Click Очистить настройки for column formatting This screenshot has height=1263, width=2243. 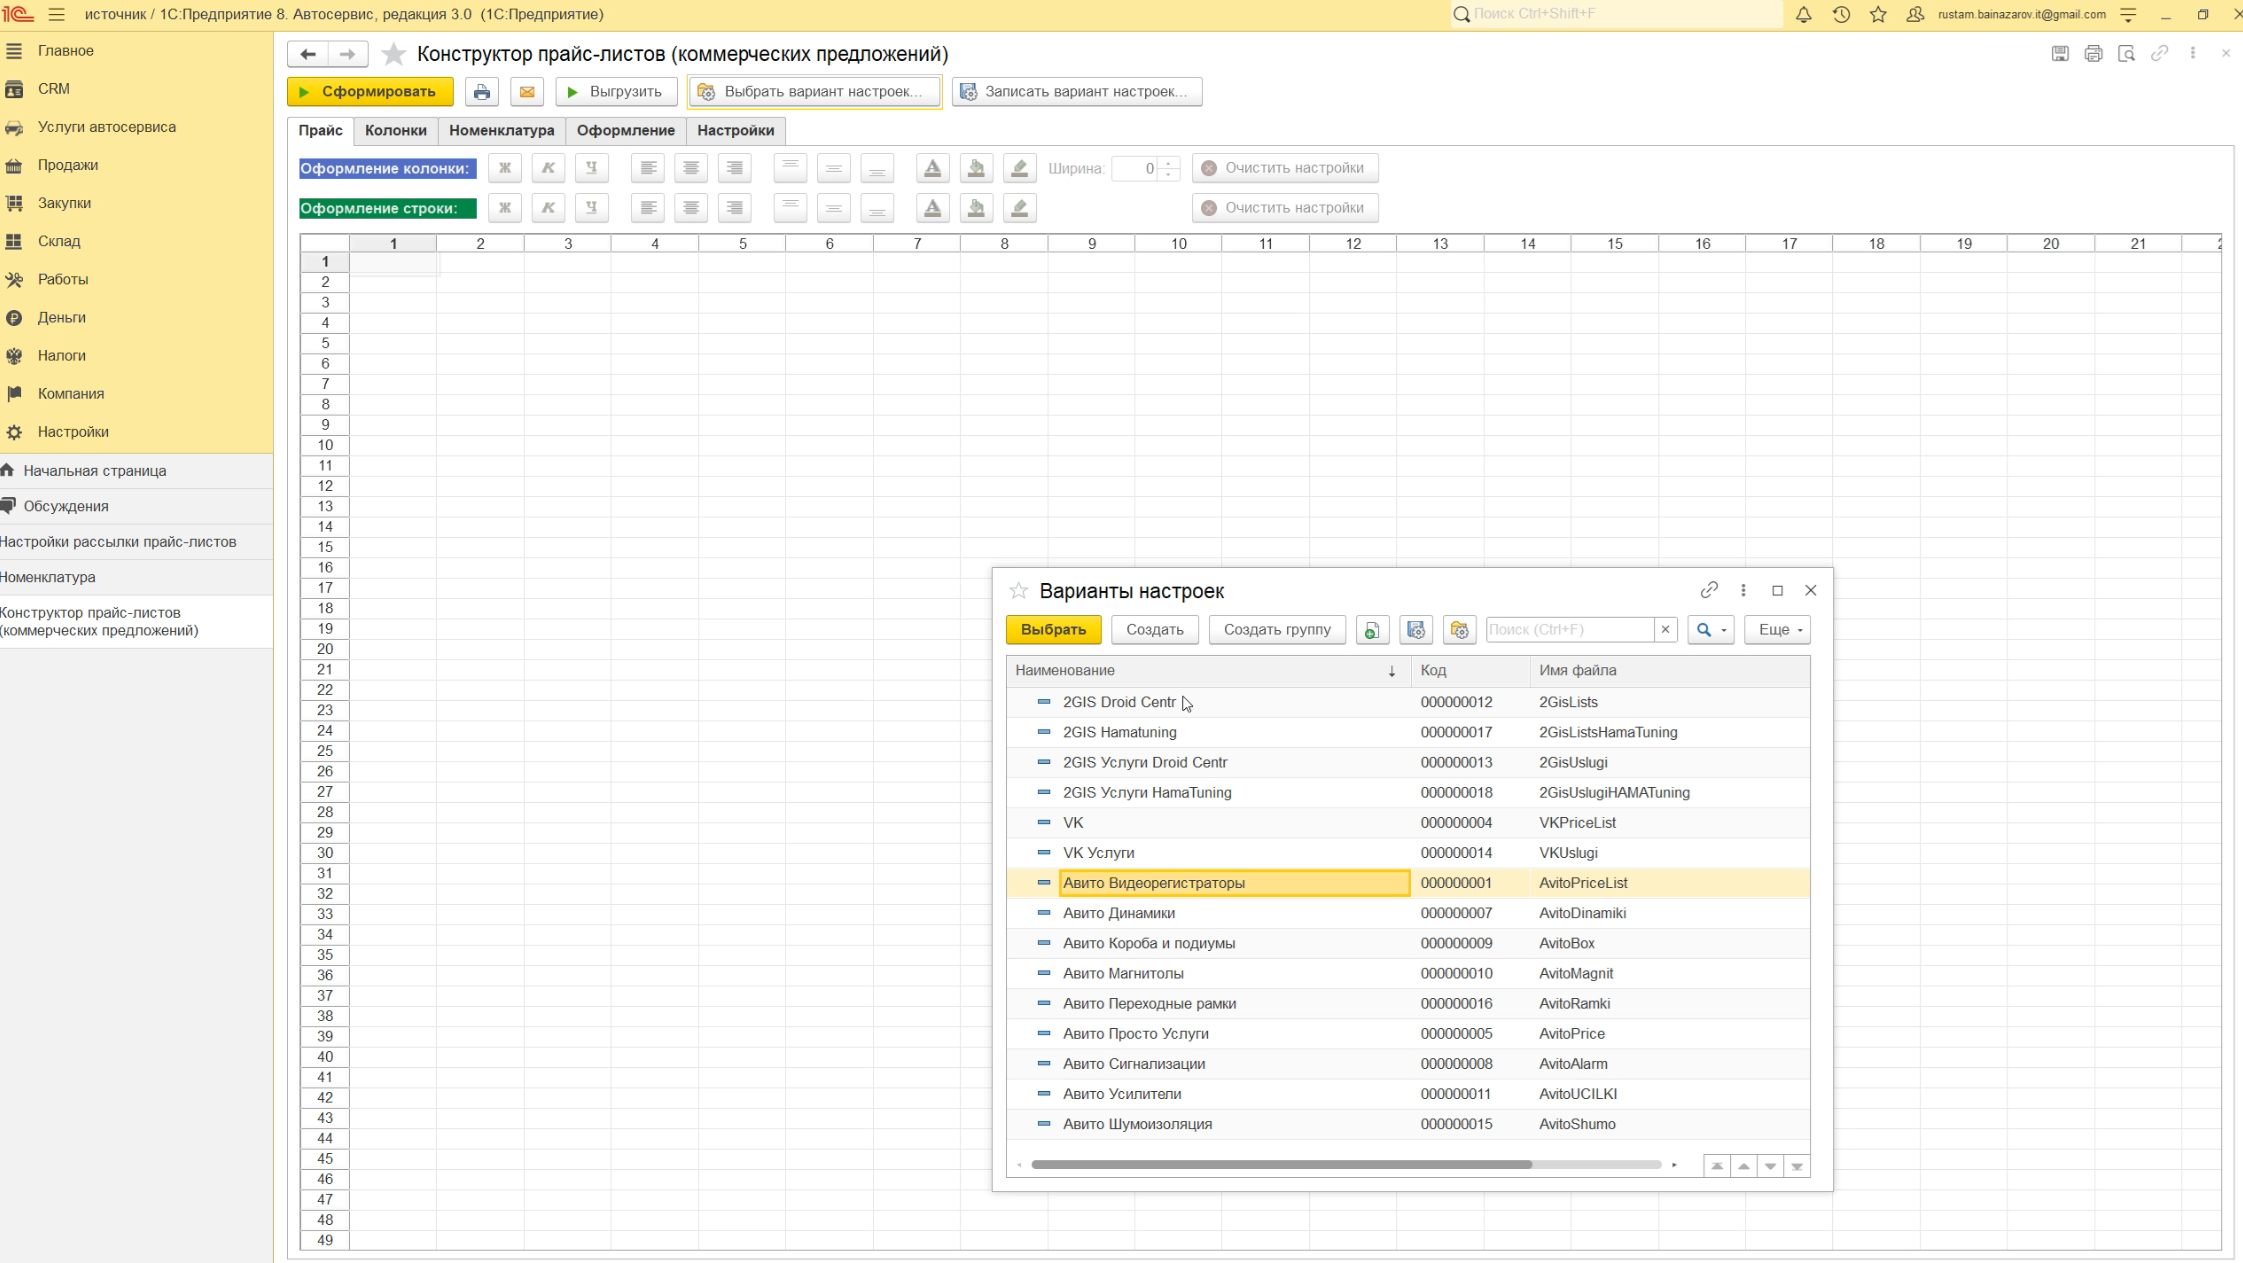coord(1285,168)
